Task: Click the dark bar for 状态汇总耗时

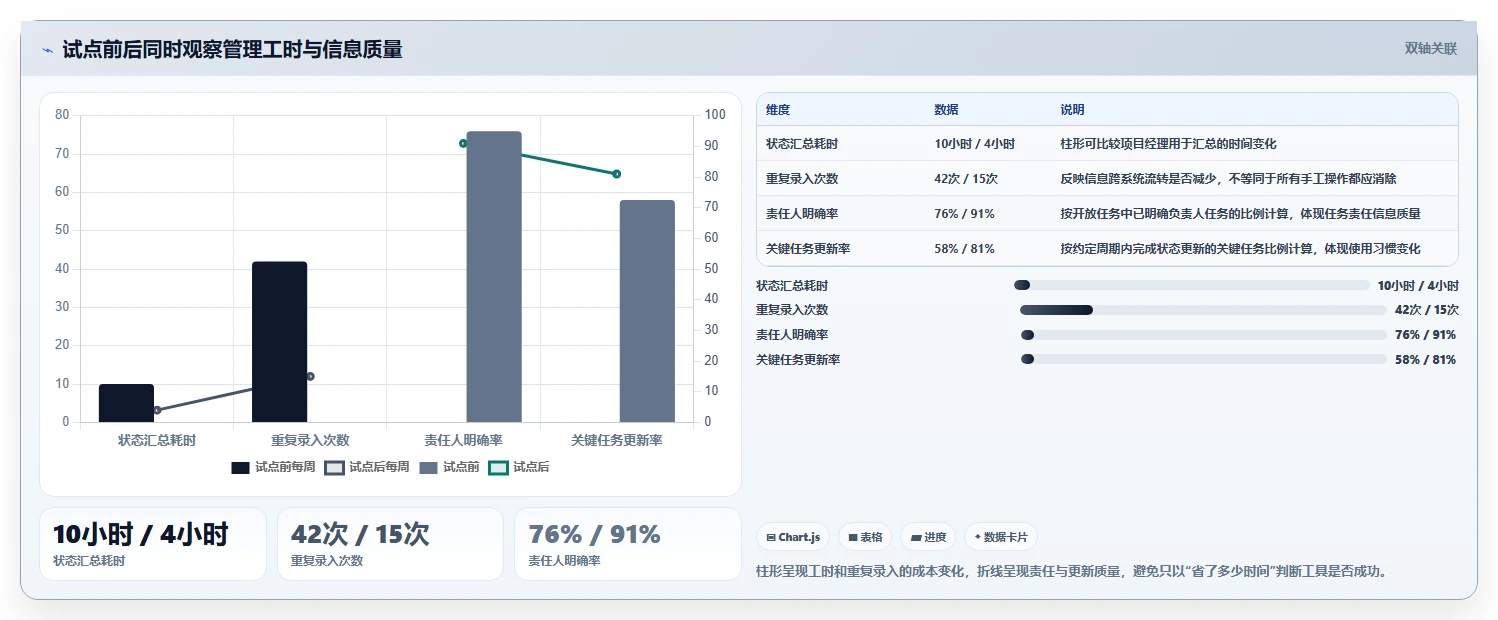Action: click(x=126, y=403)
